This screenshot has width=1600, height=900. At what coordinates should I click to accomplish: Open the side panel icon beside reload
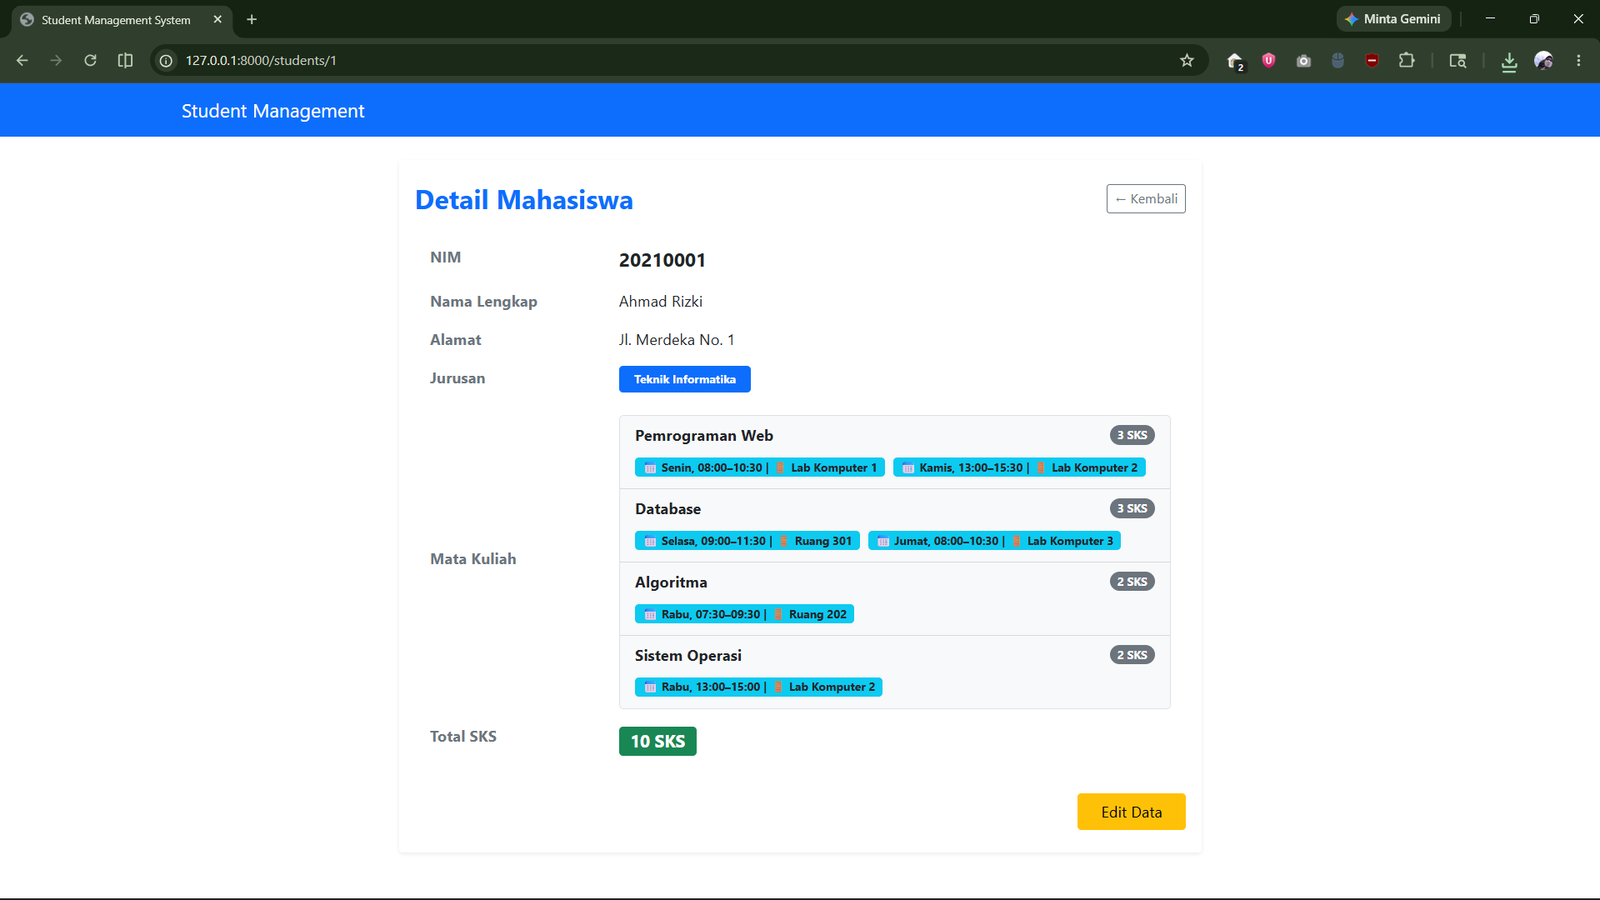(125, 60)
